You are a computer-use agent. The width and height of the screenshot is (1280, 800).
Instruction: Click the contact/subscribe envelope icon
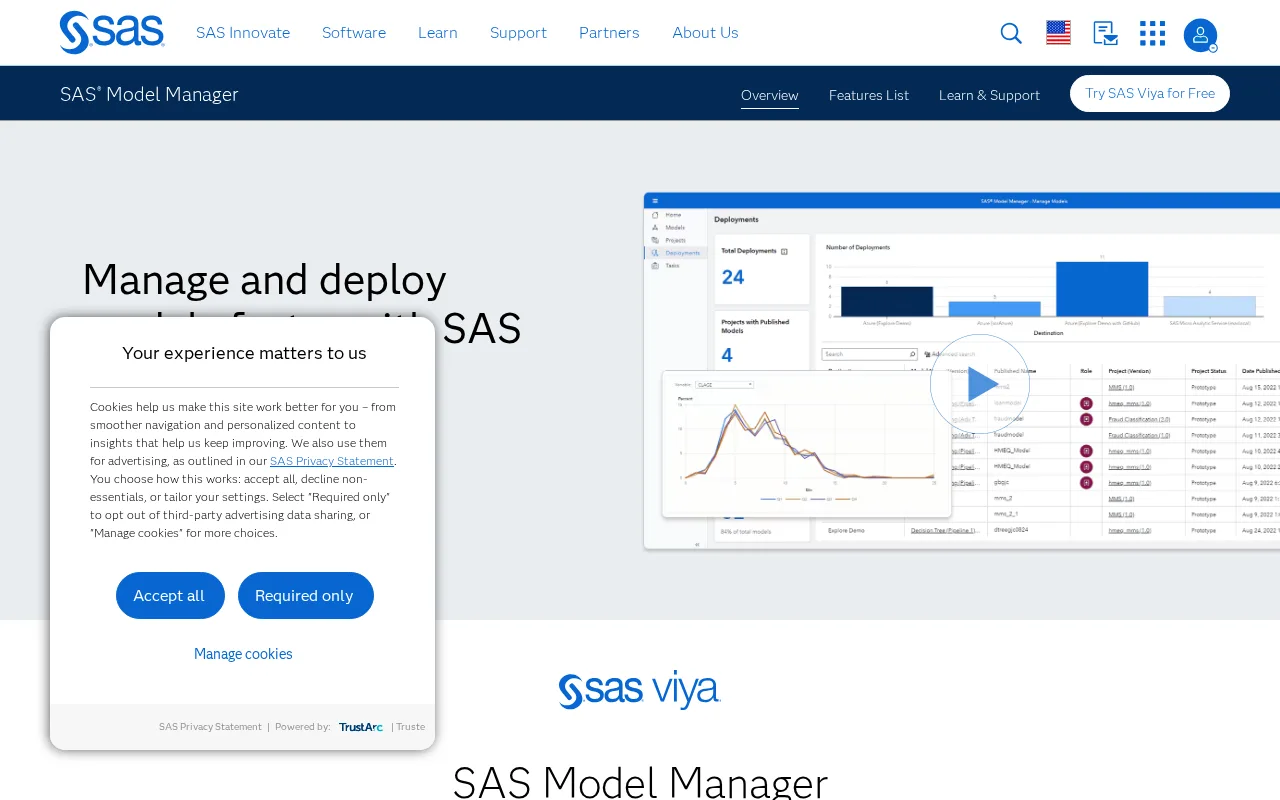tap(1105, 33)
